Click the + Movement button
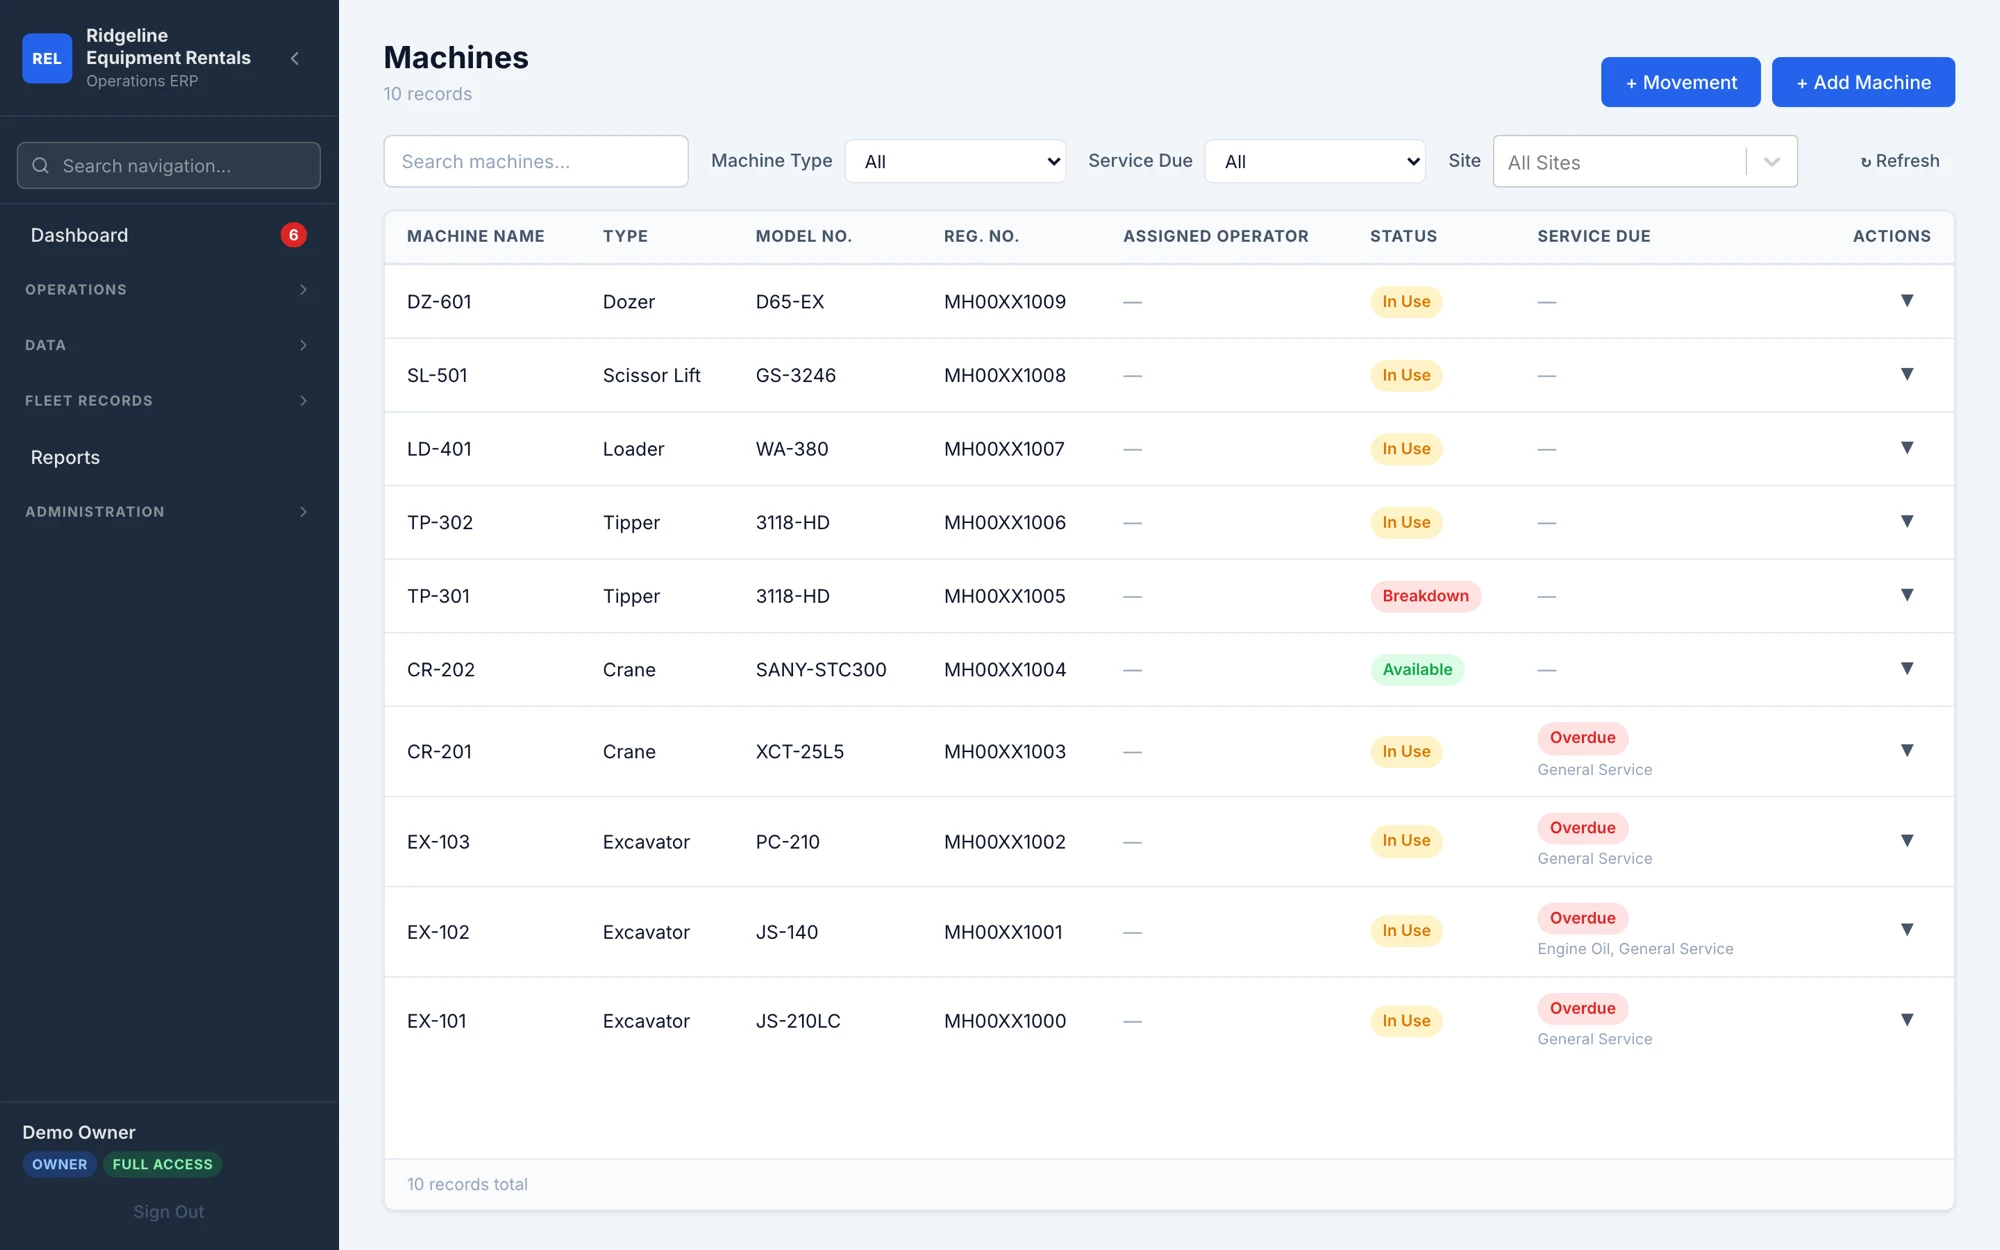Image resolution: width=2000 pixels, height=1250 pixels. 1680,82
